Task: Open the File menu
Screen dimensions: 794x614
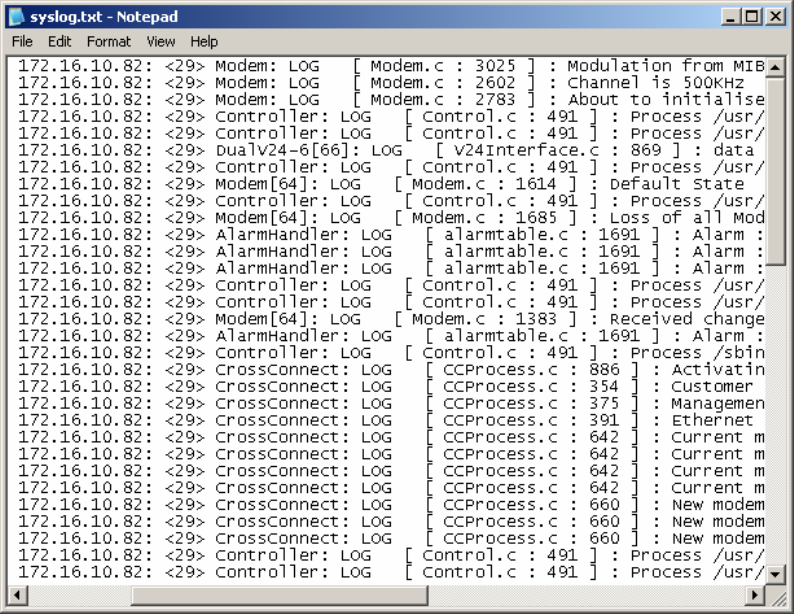Action: 22,42
